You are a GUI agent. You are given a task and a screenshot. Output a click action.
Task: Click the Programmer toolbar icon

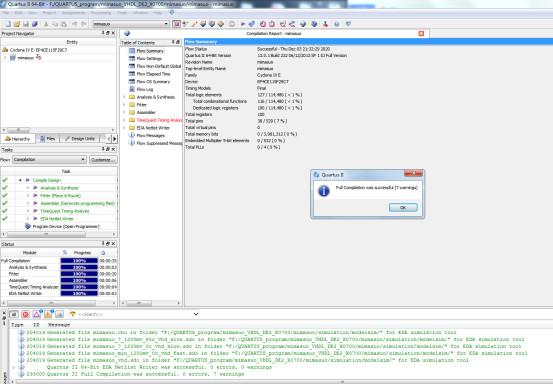314,24
